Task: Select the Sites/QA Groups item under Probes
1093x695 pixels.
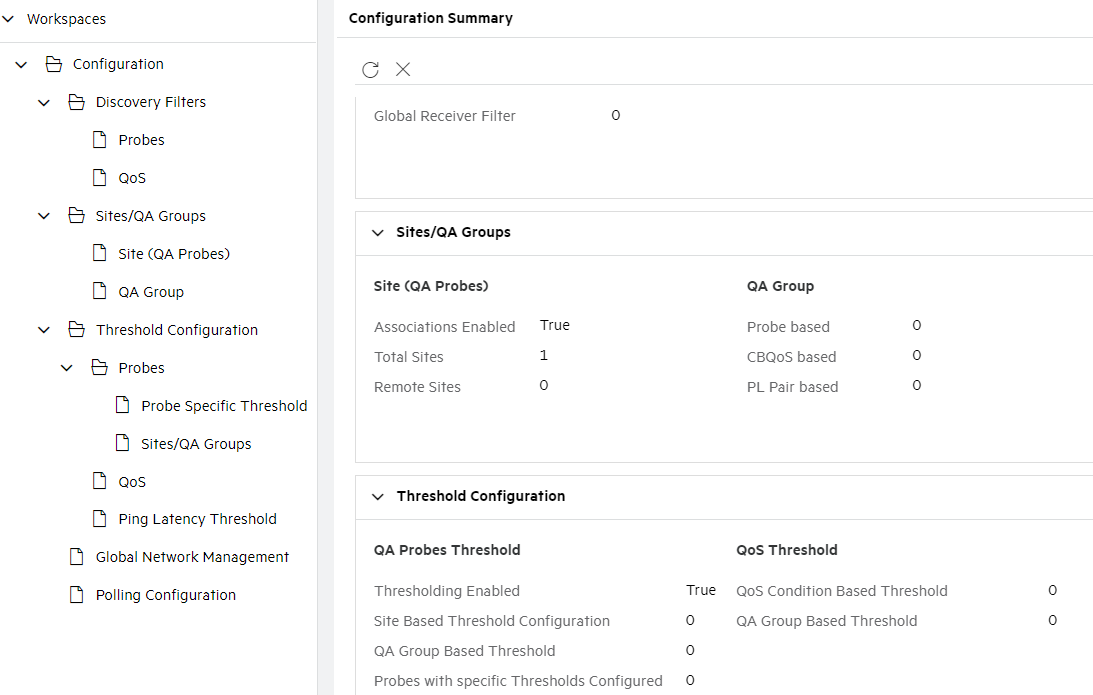Action: click(199, 443)
